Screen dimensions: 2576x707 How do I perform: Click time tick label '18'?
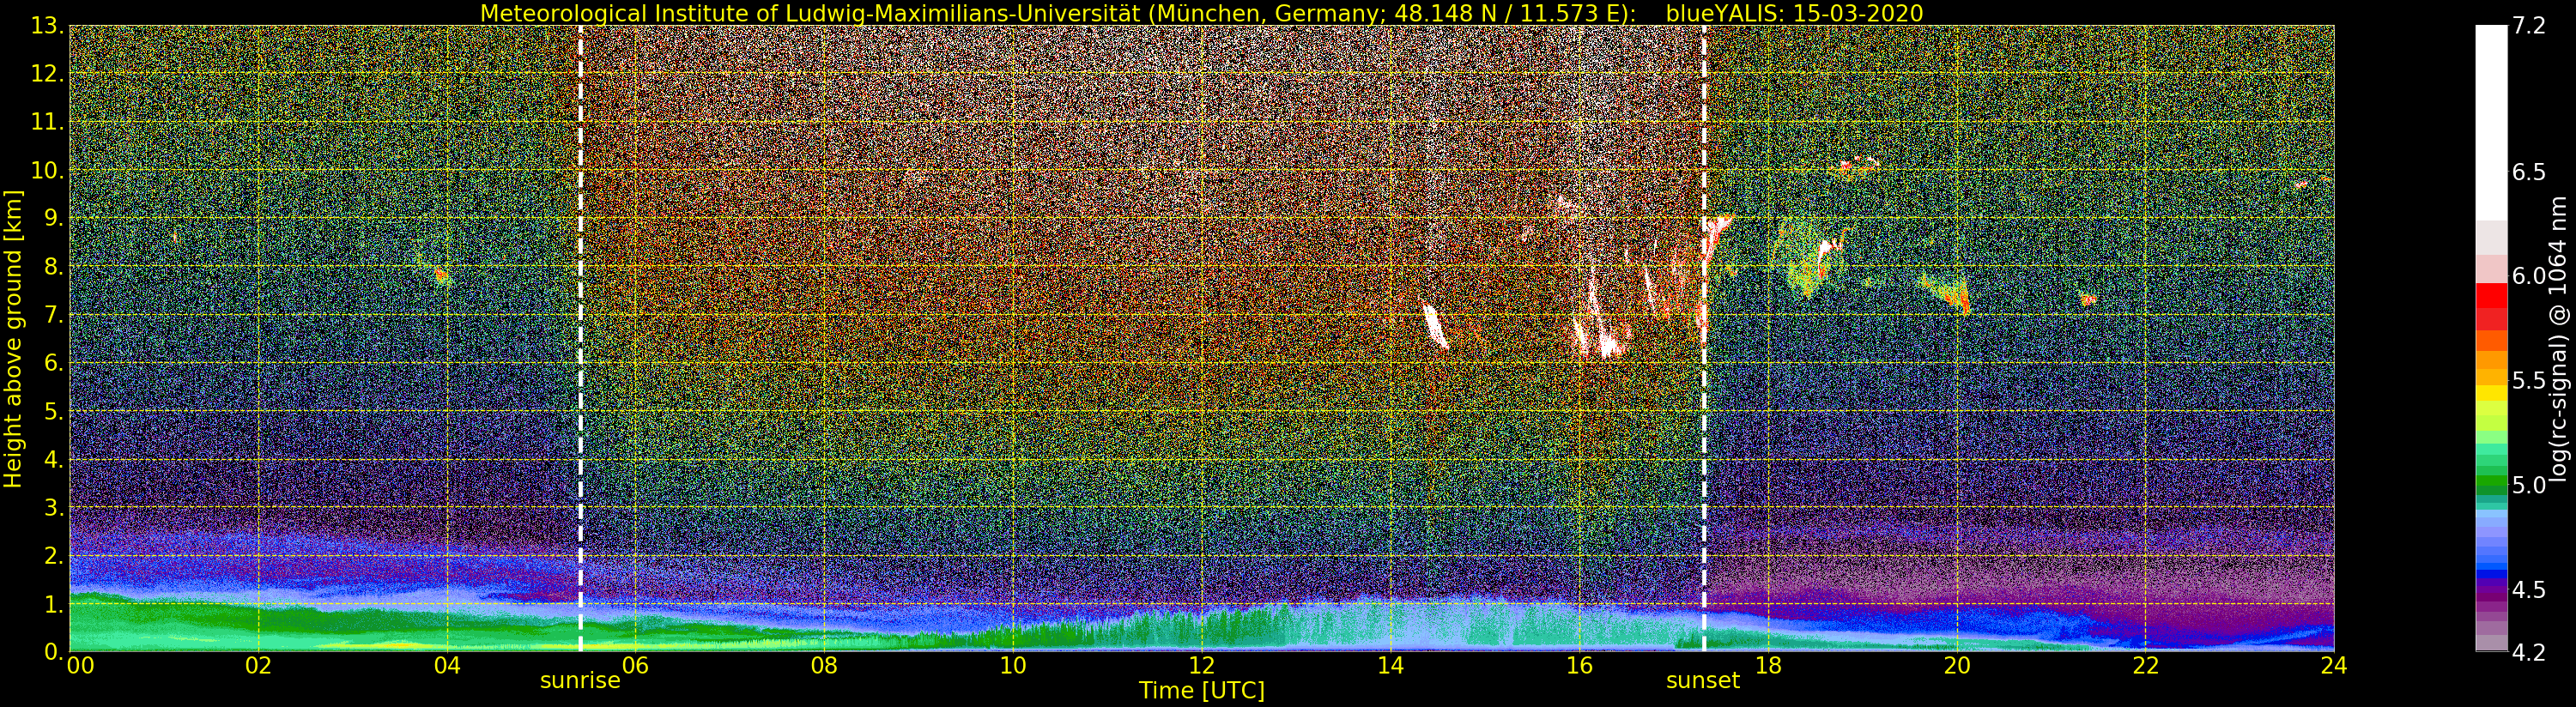pyautogui.click(x=1768, y=666)
